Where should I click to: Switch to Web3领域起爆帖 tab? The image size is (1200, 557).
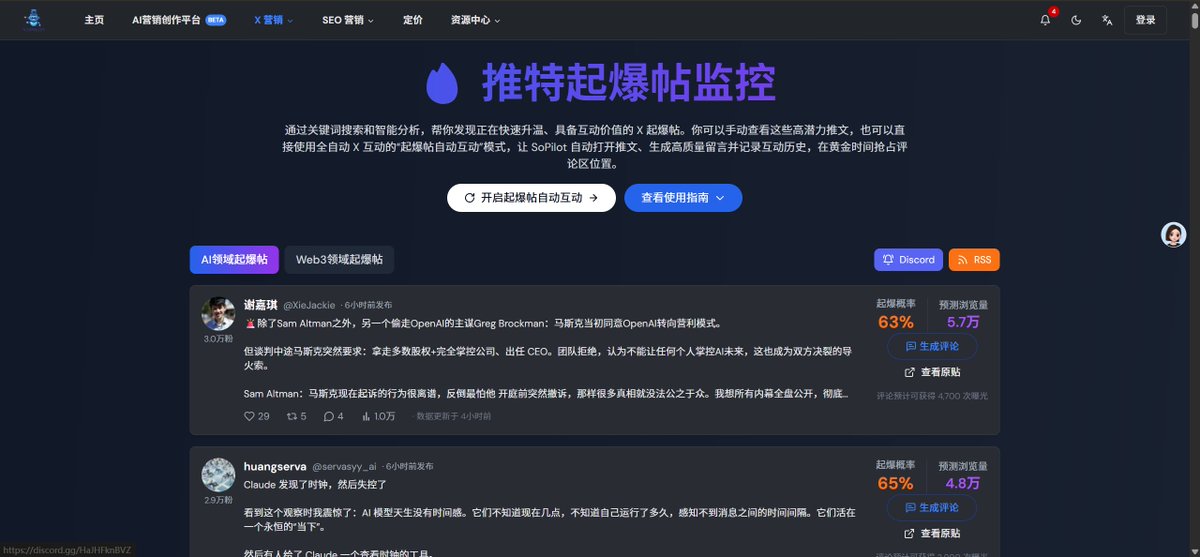[x=339, y=259]
